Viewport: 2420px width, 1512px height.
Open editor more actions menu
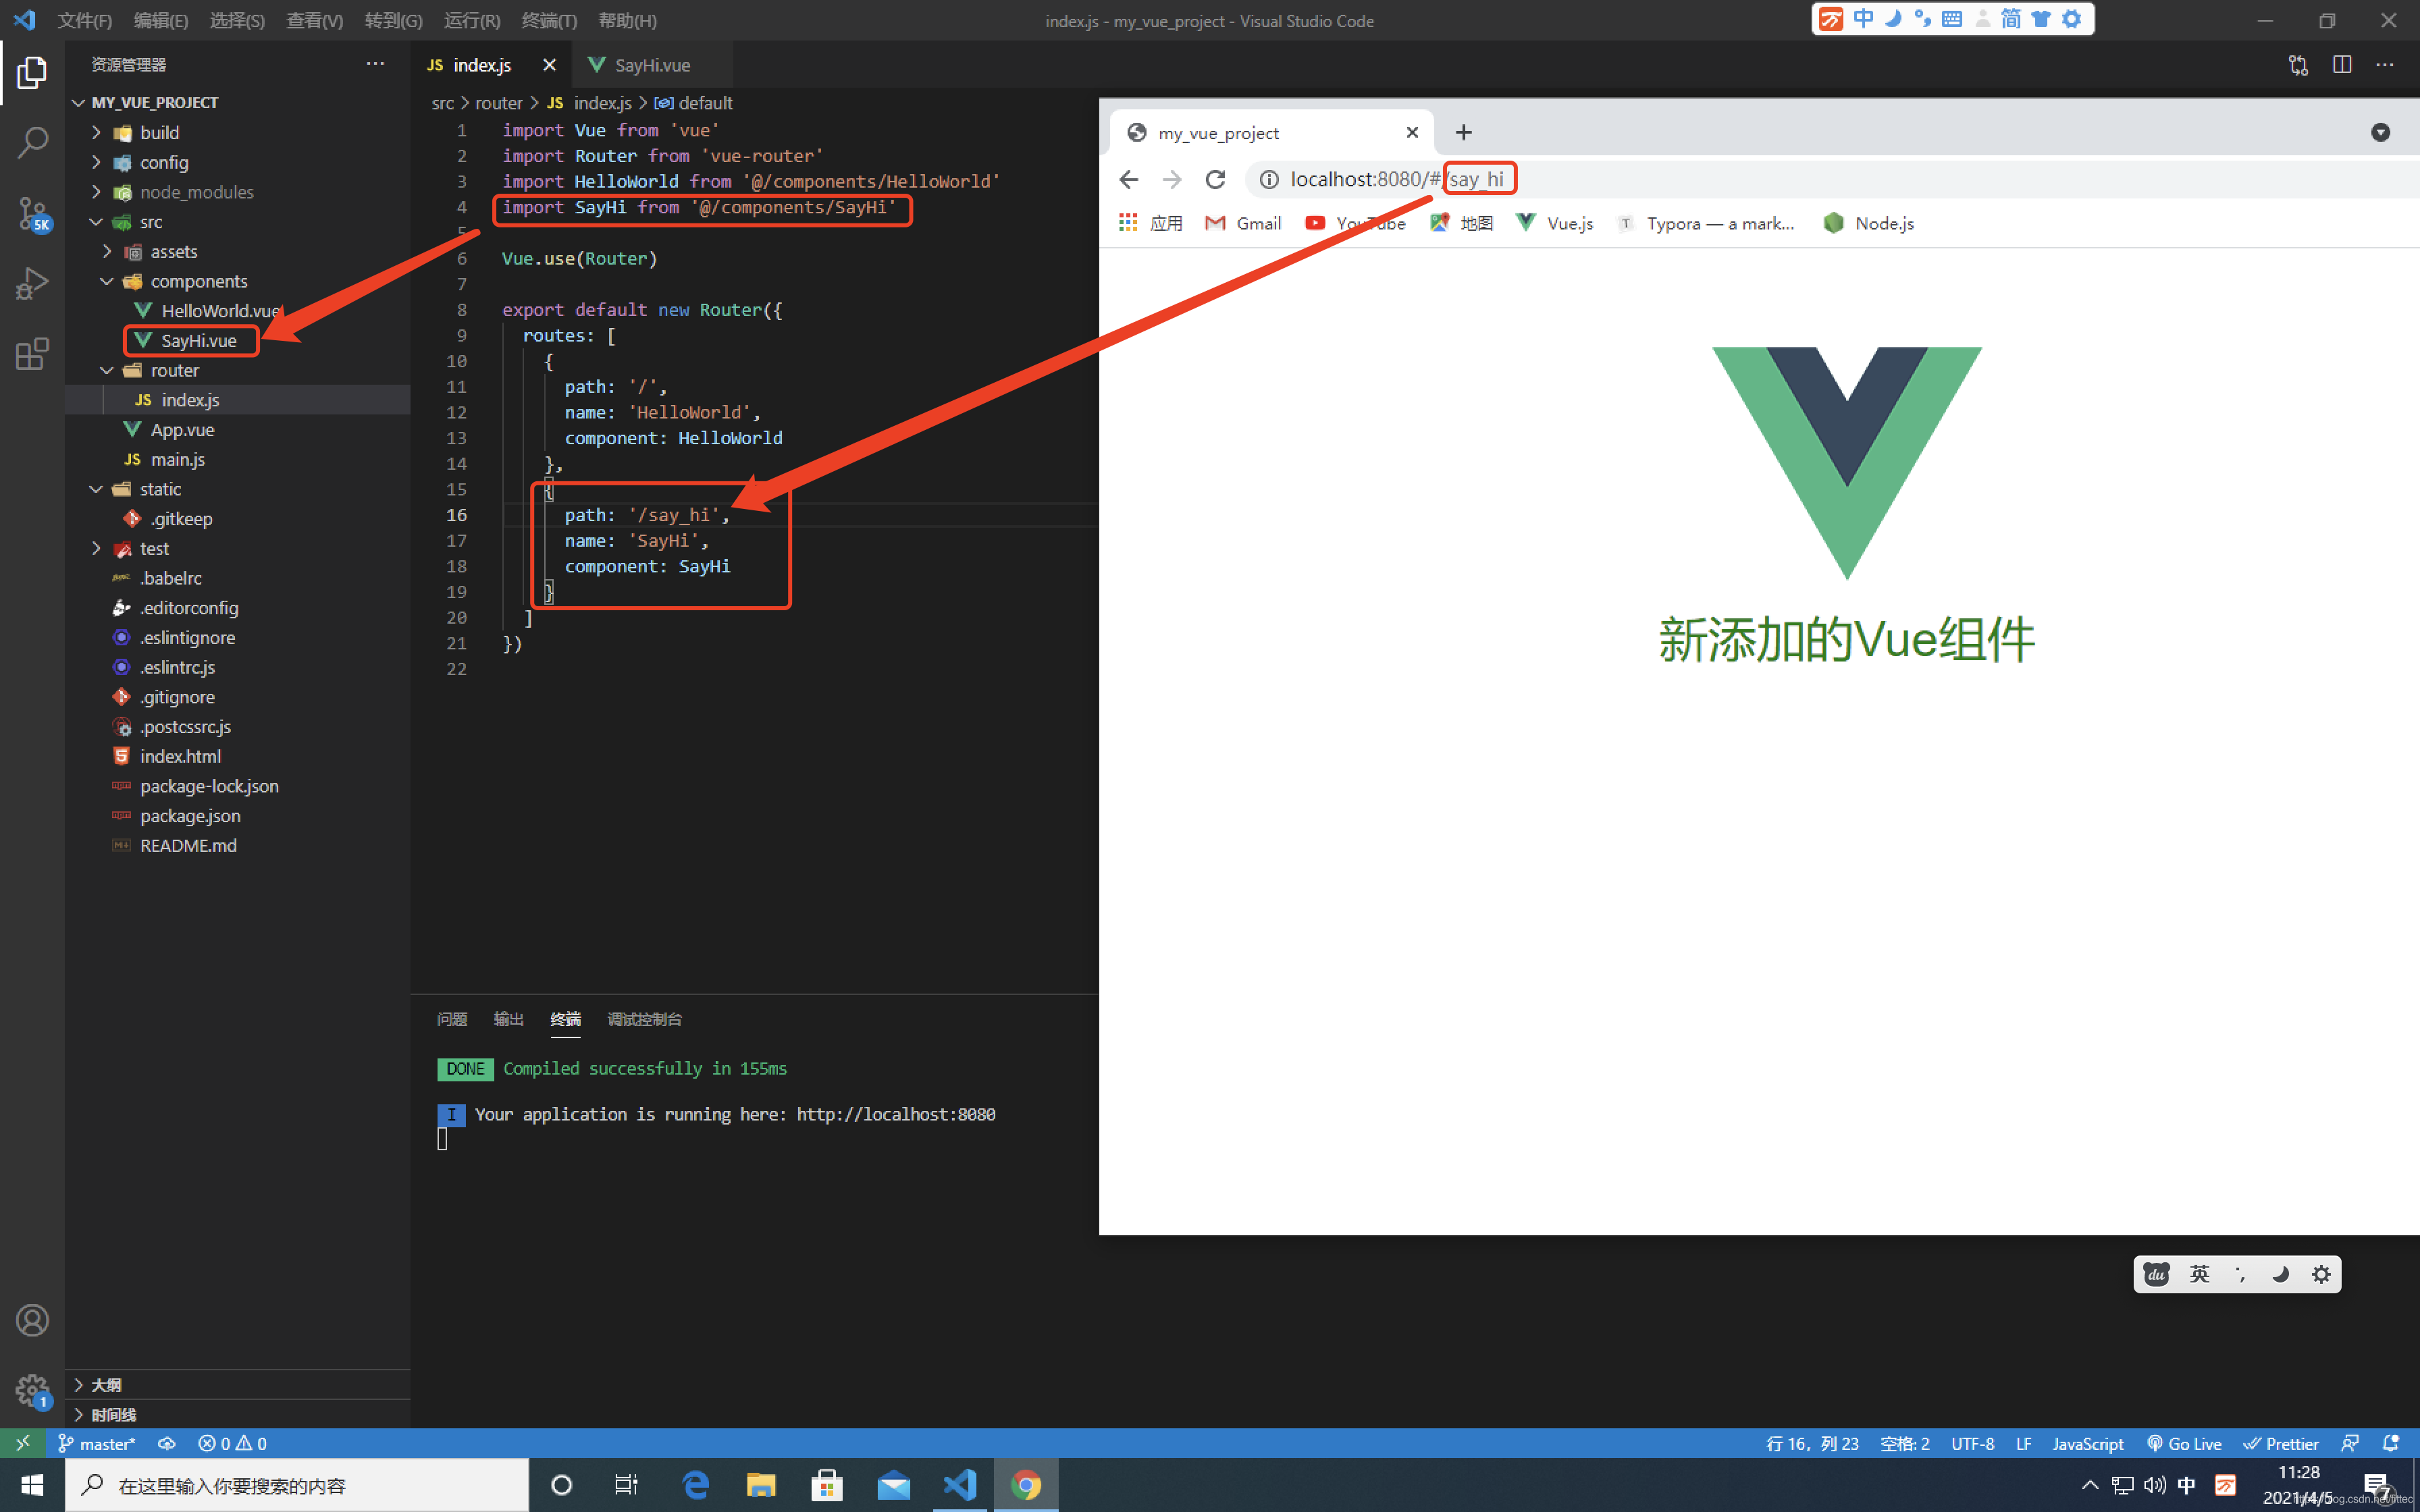pyautogui.click(x=2385, y=65)
